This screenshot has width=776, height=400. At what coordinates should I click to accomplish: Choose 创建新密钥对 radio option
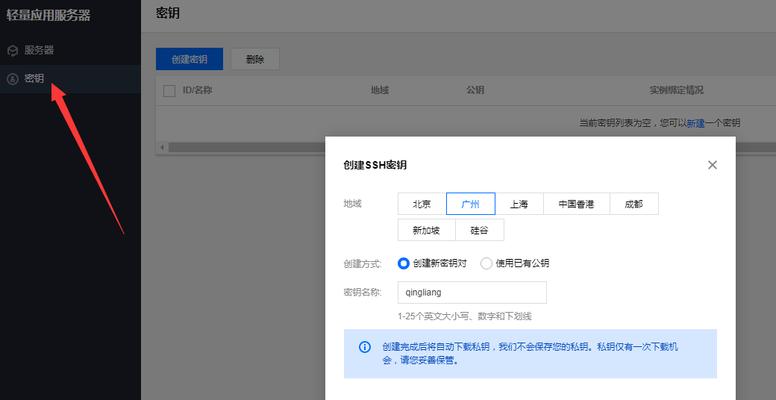point(403,263)
